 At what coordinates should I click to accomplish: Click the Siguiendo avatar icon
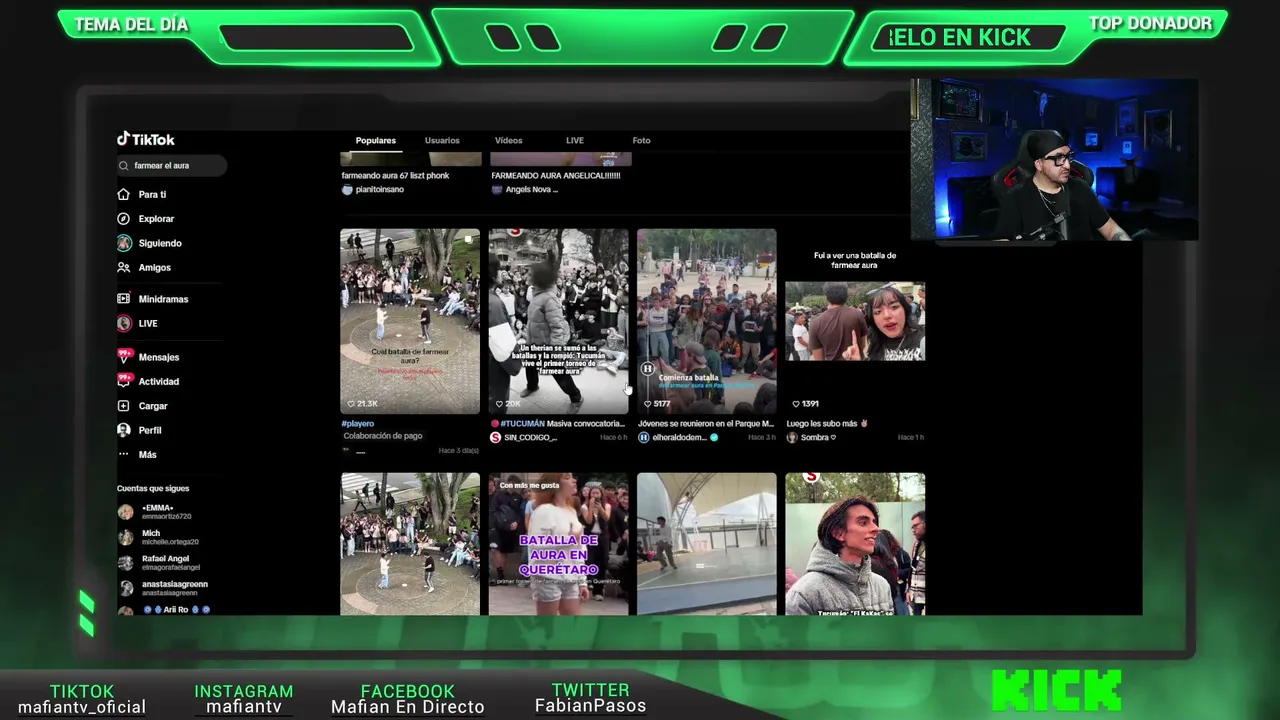(x=124, y=243)
